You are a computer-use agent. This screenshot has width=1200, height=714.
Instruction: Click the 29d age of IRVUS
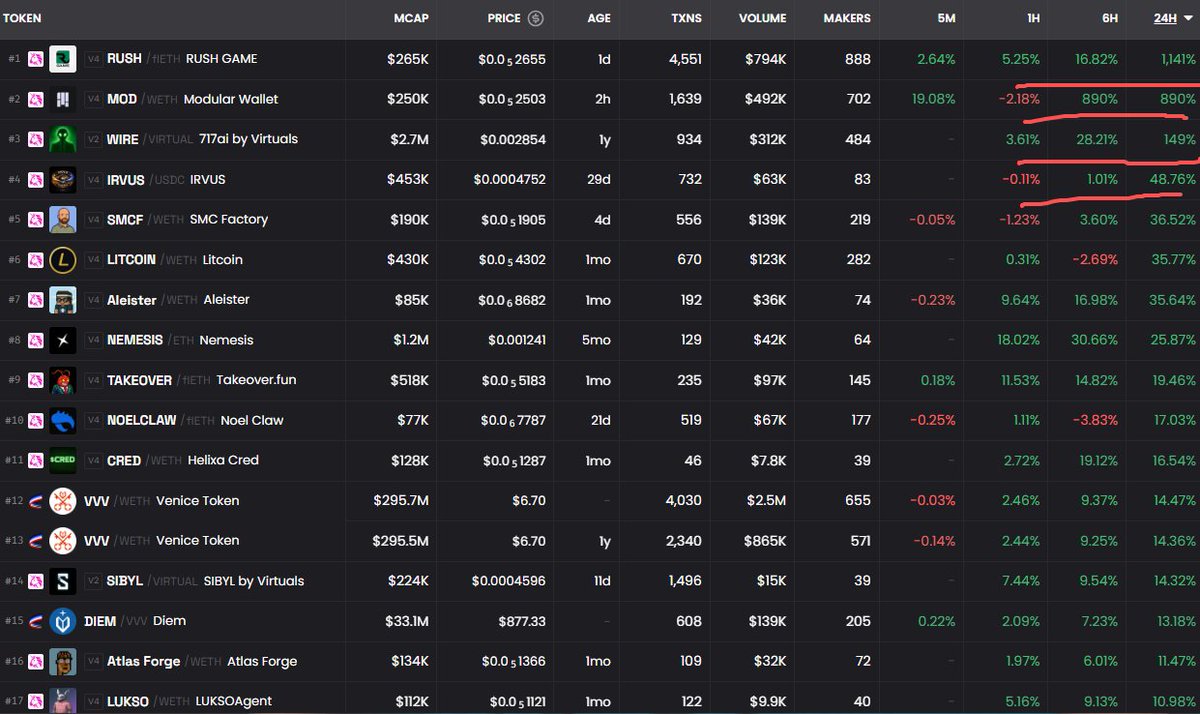point(599,180)
